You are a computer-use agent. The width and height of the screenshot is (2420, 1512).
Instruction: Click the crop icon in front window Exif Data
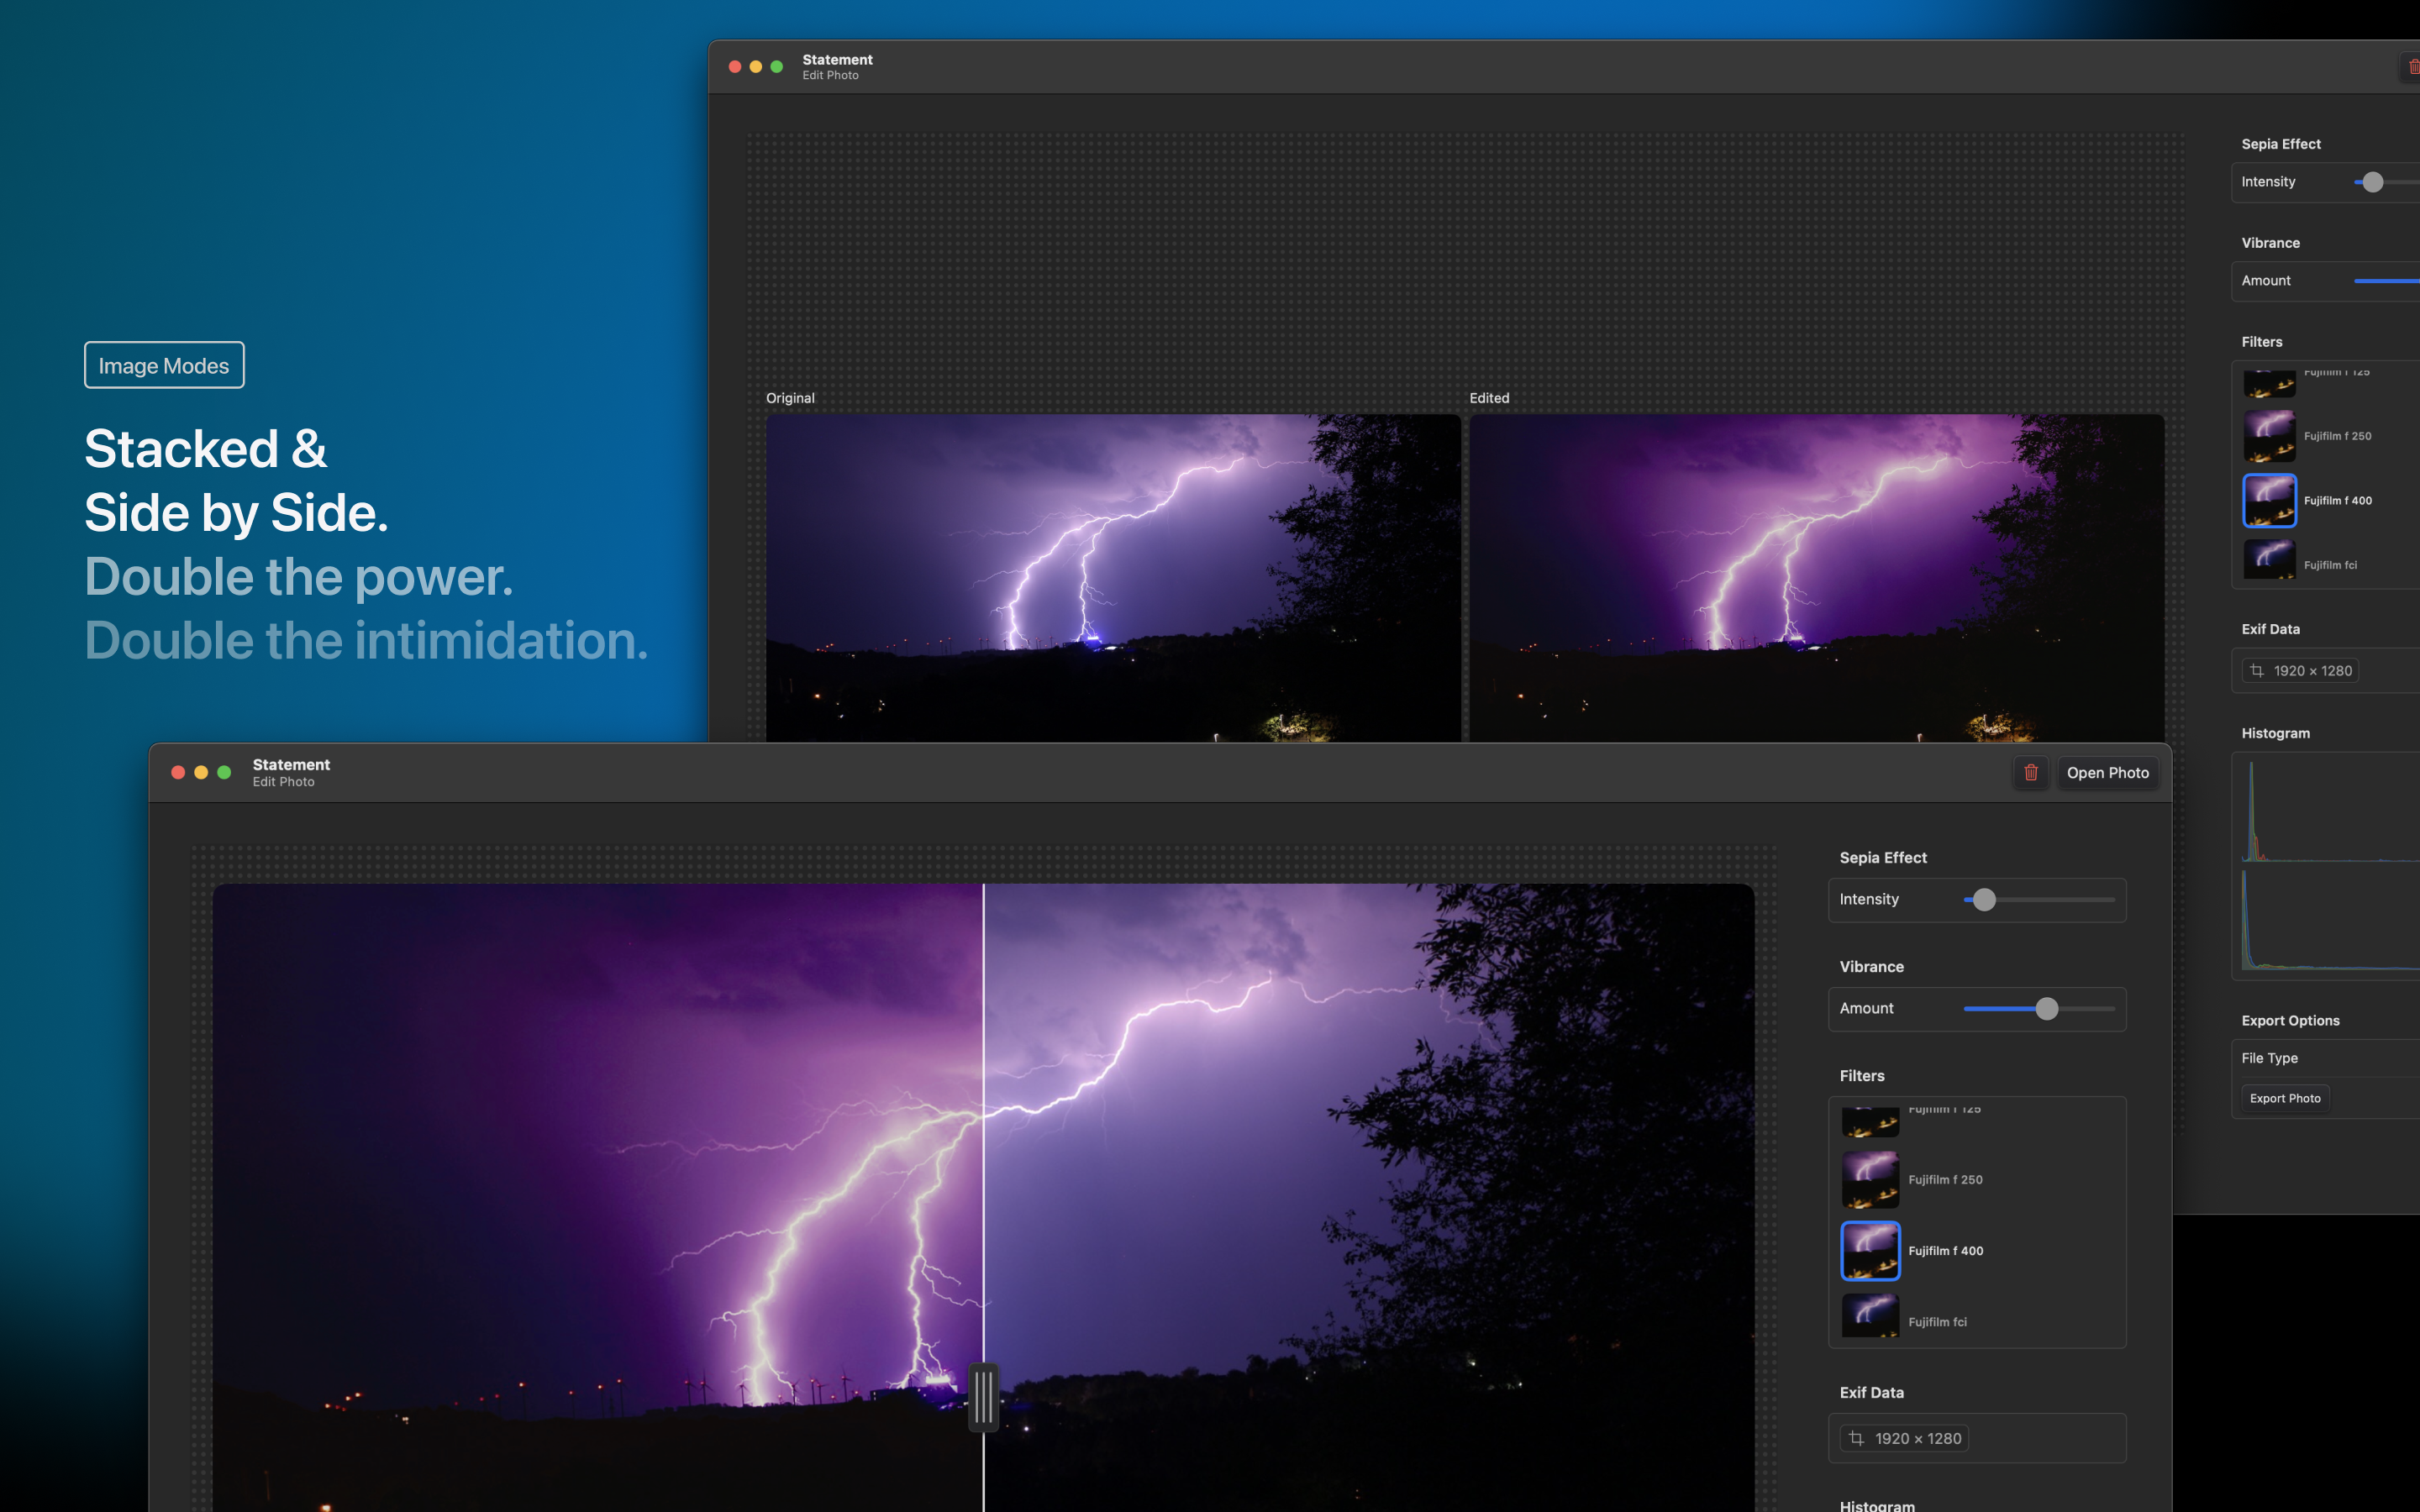point(1856,1438)
